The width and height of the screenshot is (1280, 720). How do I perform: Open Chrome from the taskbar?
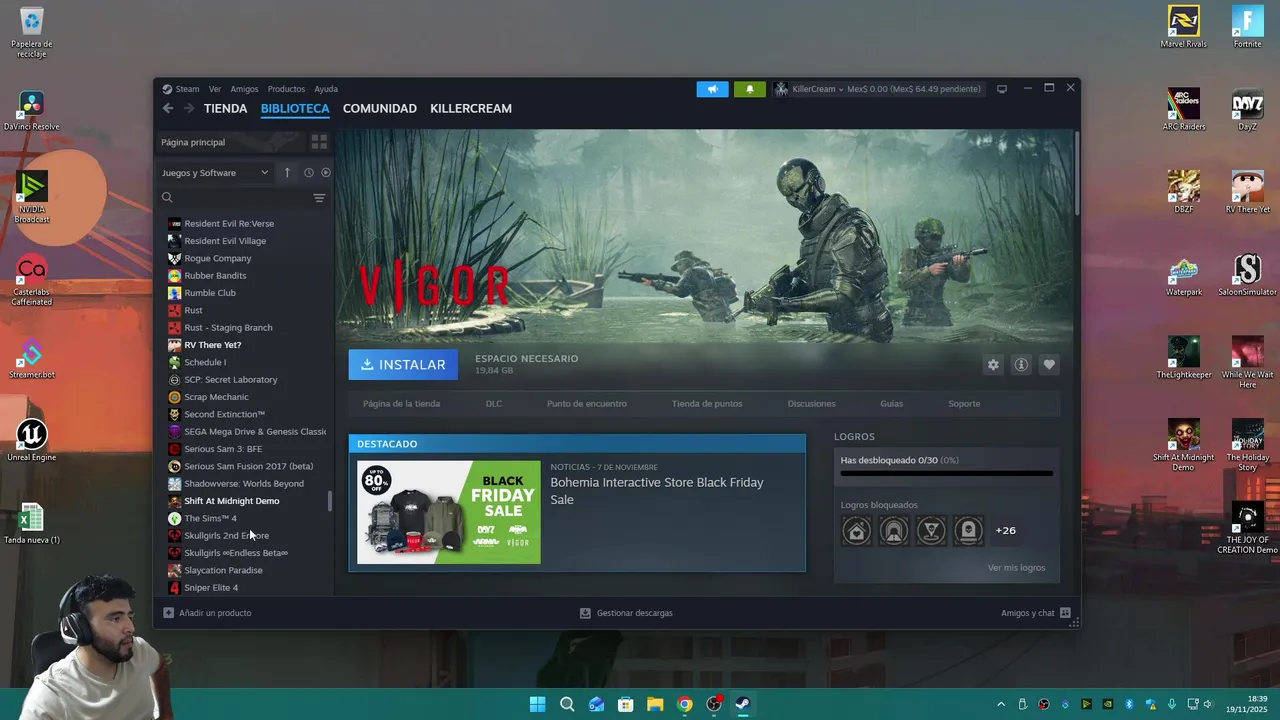684,704
